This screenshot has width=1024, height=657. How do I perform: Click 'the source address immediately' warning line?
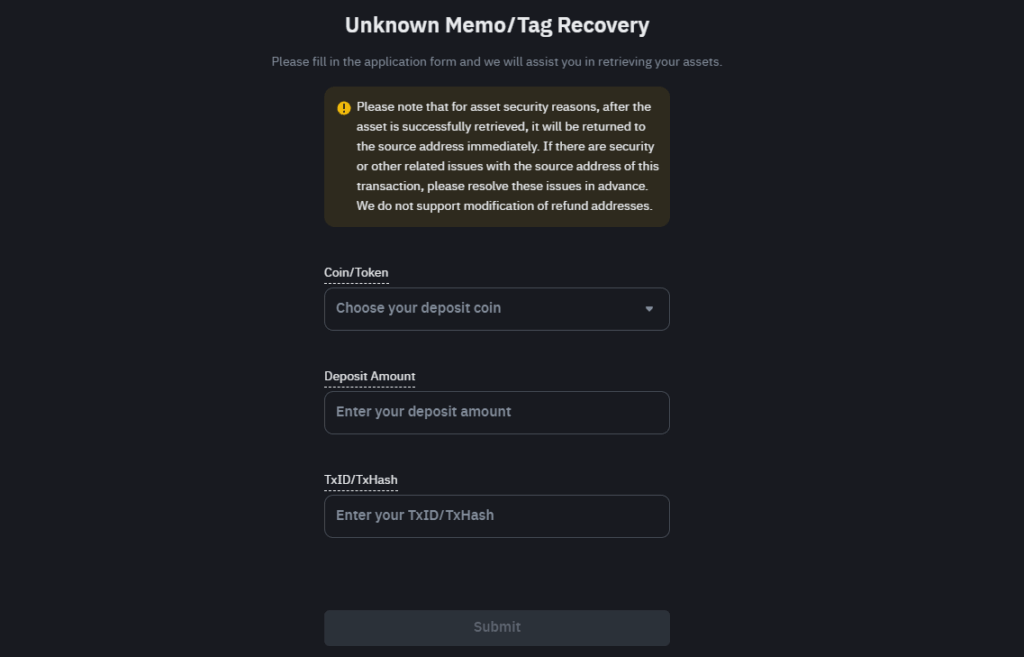[505, 146]
